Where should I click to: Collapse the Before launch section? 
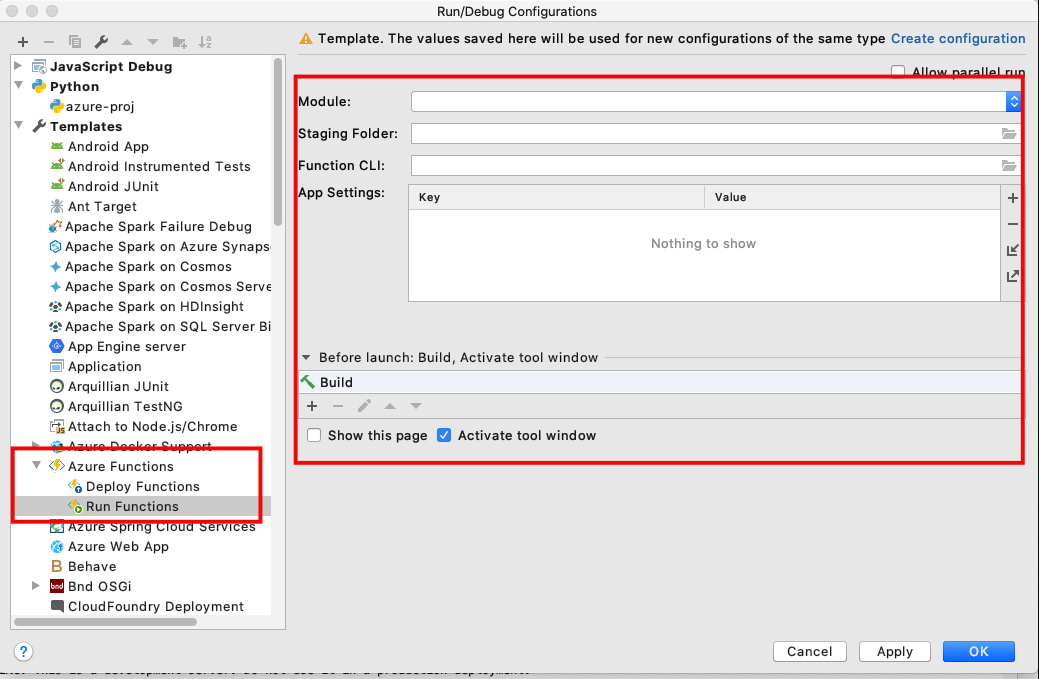(306, 357)
